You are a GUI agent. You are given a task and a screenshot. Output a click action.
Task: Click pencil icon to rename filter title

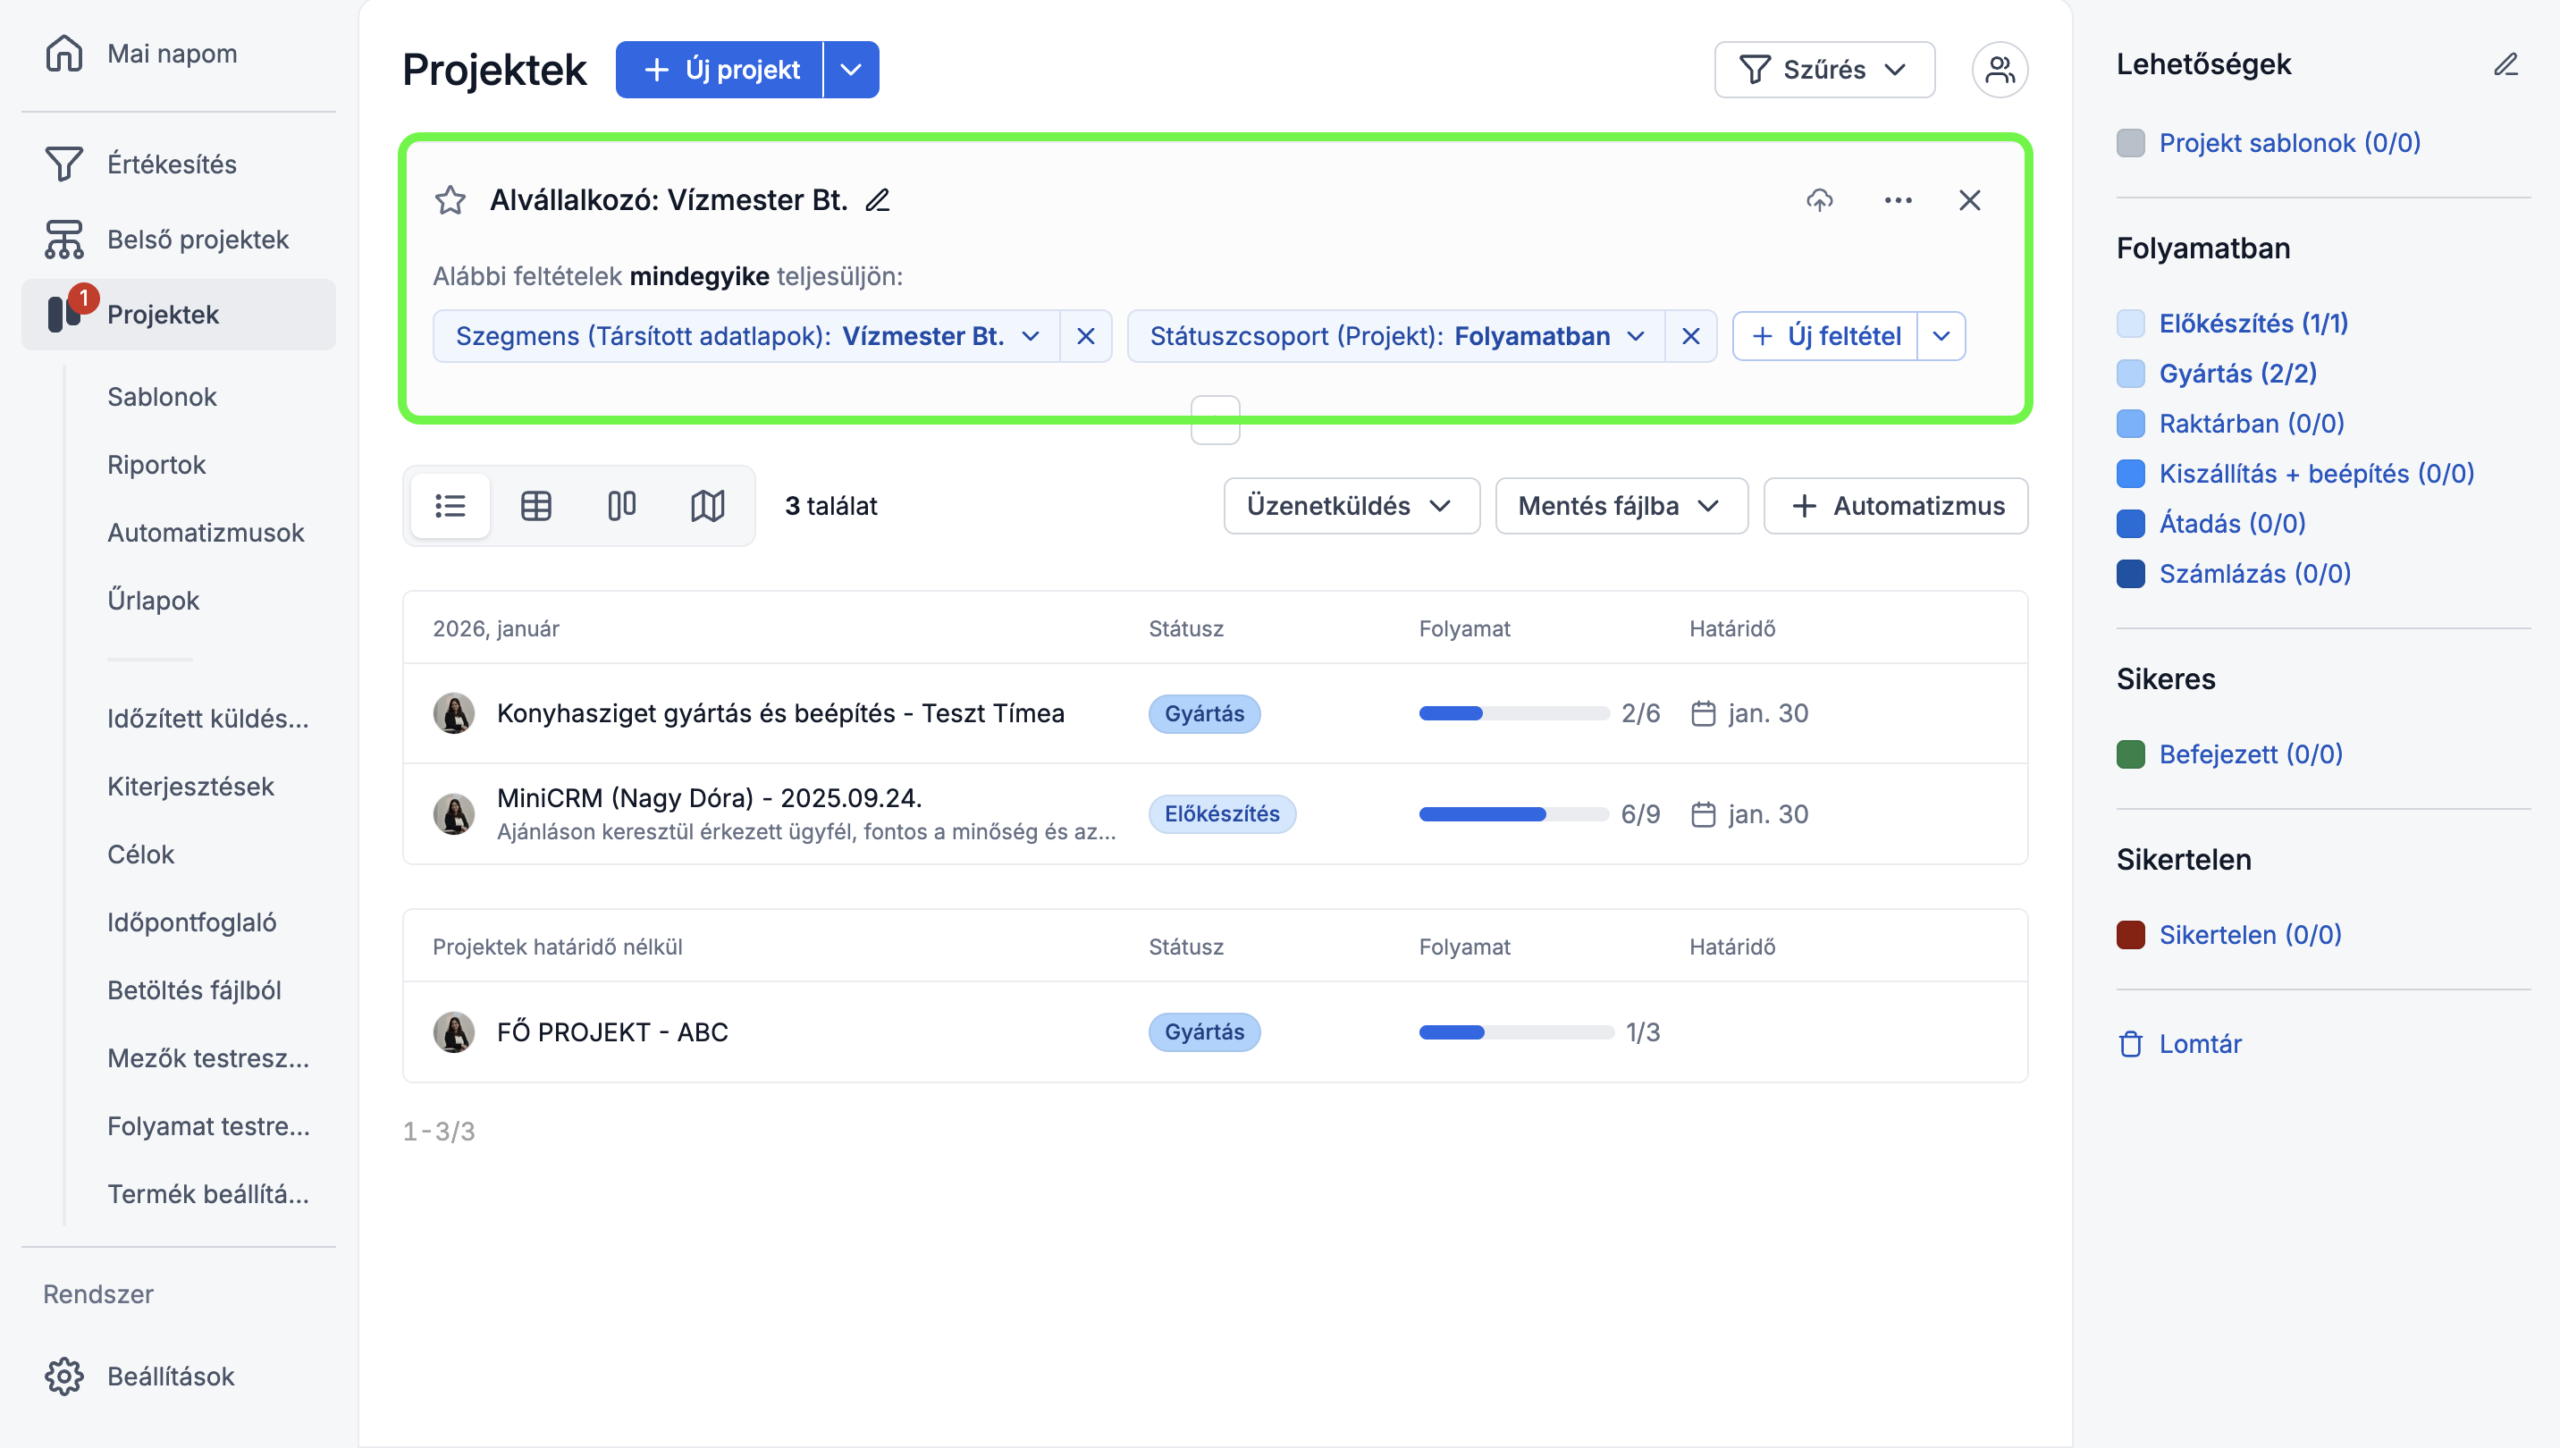[878, 200]
